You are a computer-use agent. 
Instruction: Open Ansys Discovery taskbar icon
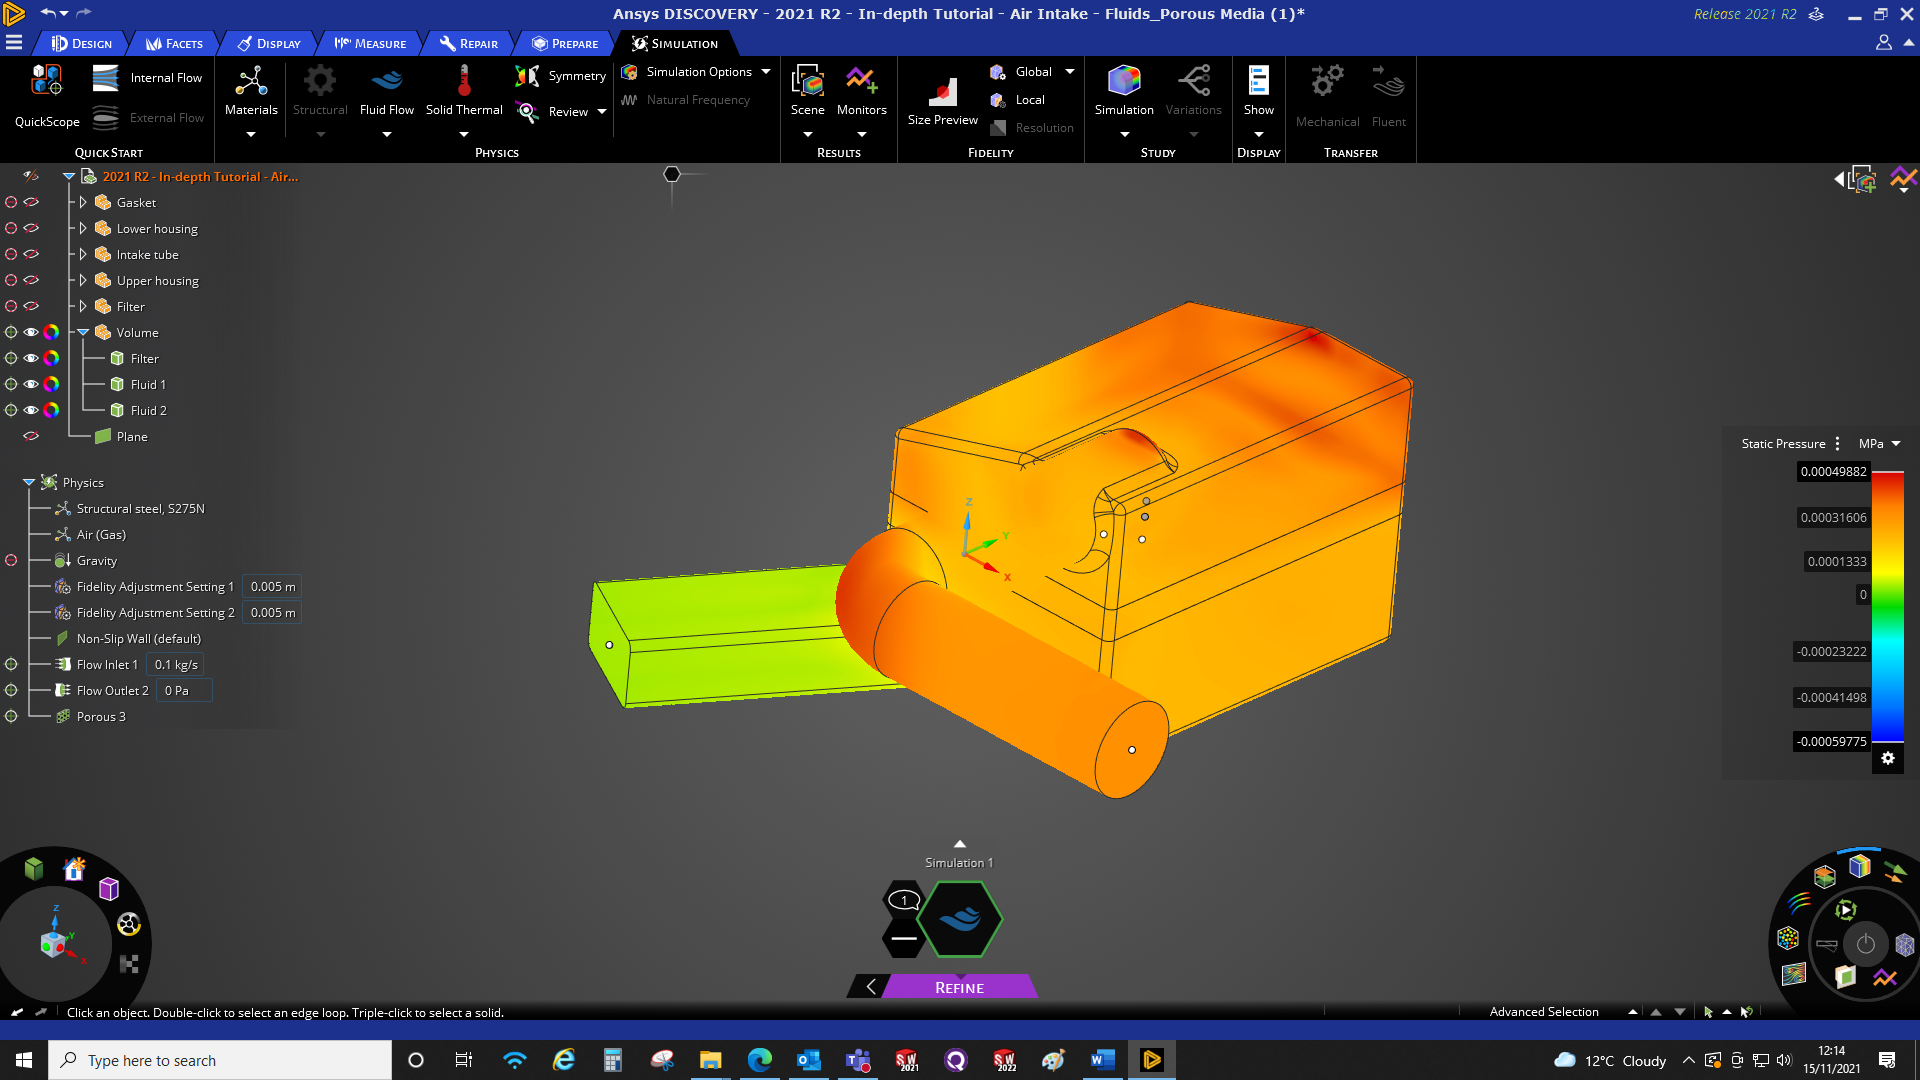point(1152,1060)
